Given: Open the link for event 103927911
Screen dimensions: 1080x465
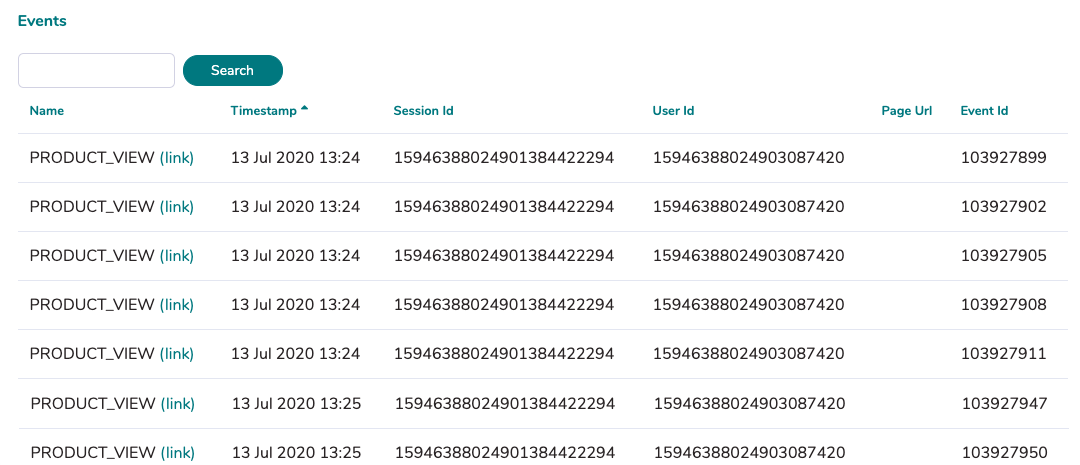Looking at the screenshot, I should 177,353.
